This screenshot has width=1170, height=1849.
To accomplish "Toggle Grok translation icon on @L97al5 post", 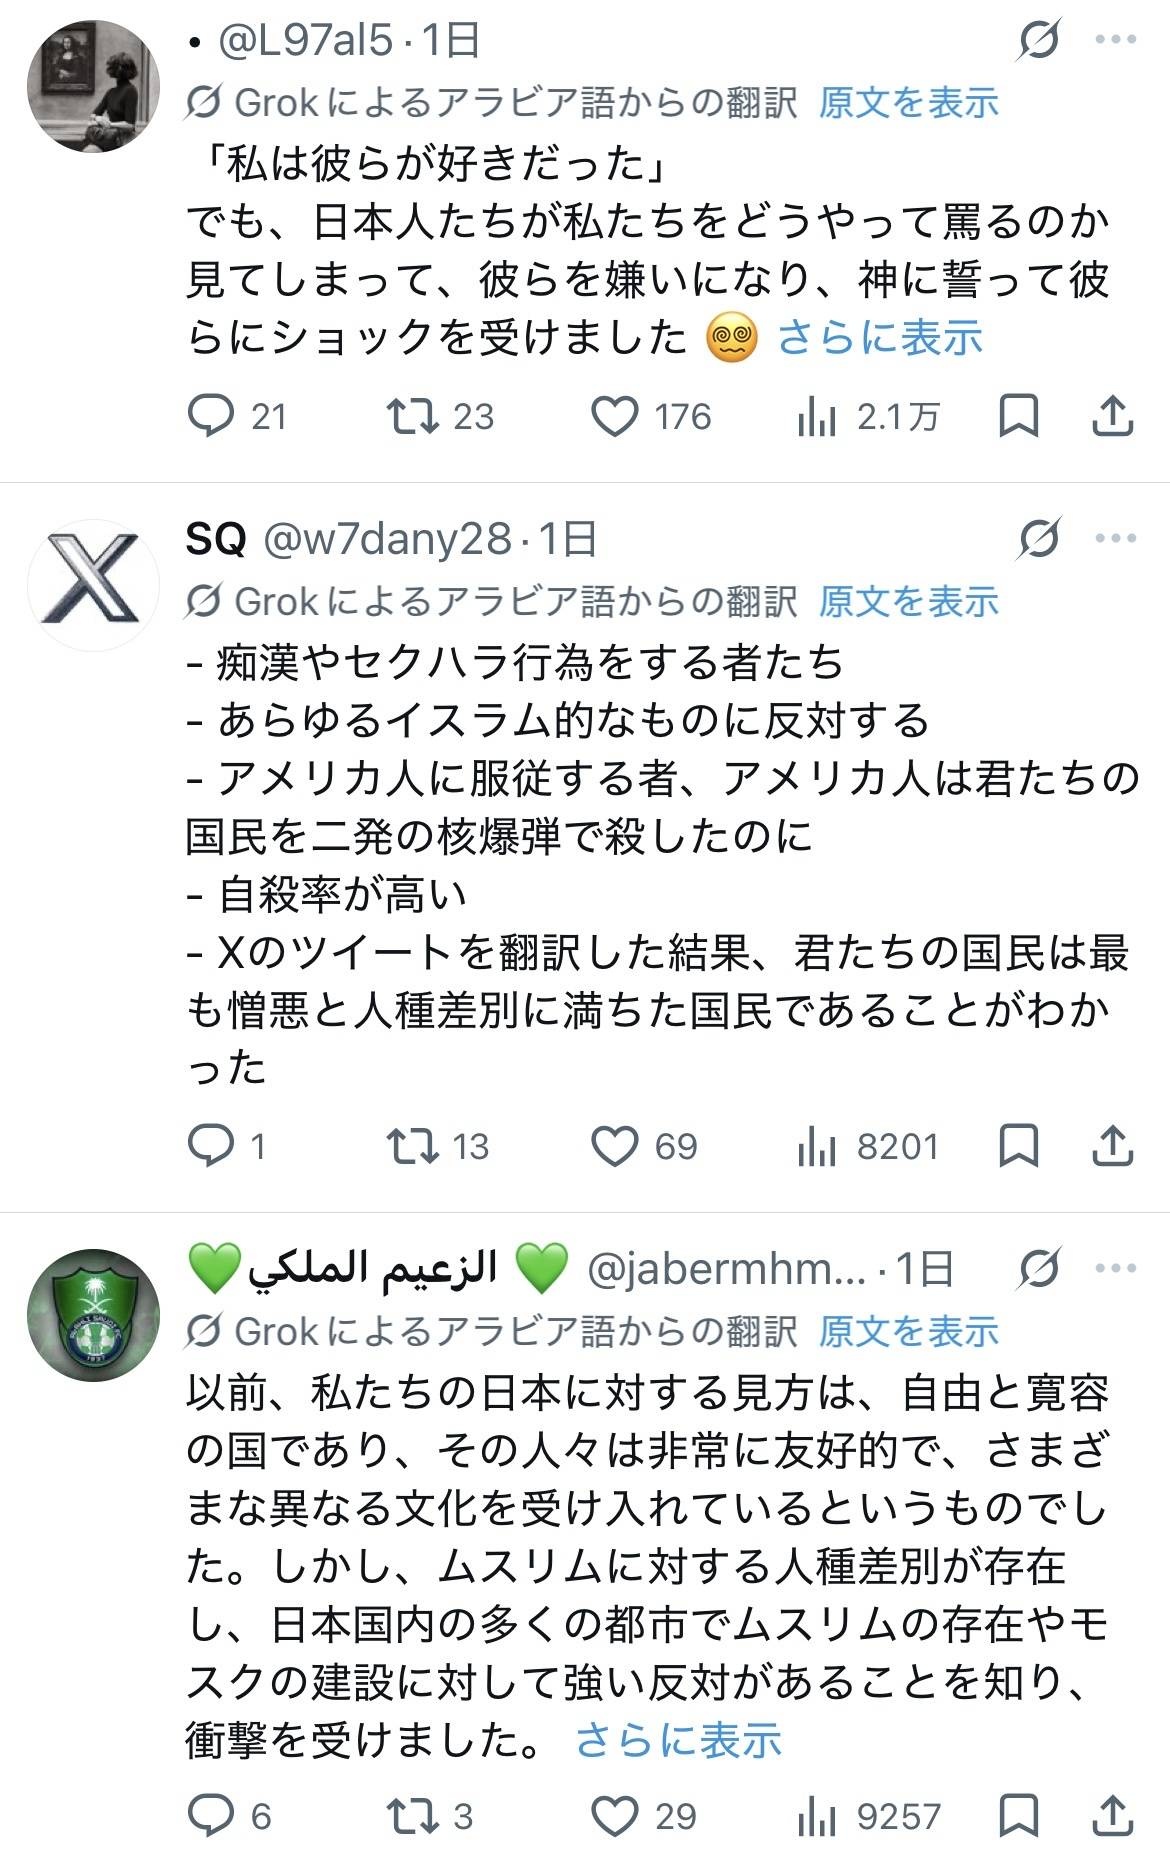I will pyautogui.click(x=1040, y=41).
